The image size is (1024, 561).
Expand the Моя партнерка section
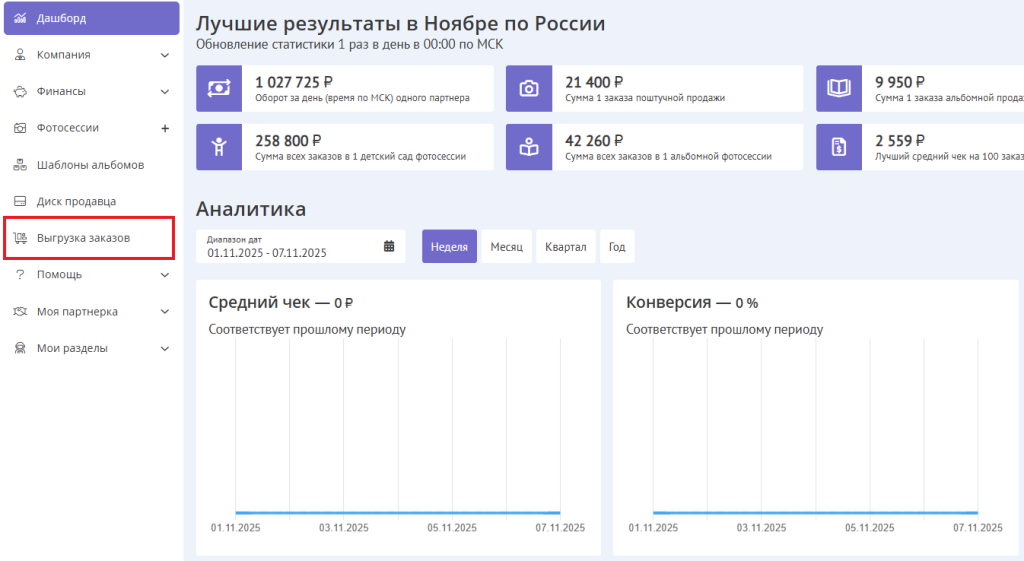coord(165,312)
